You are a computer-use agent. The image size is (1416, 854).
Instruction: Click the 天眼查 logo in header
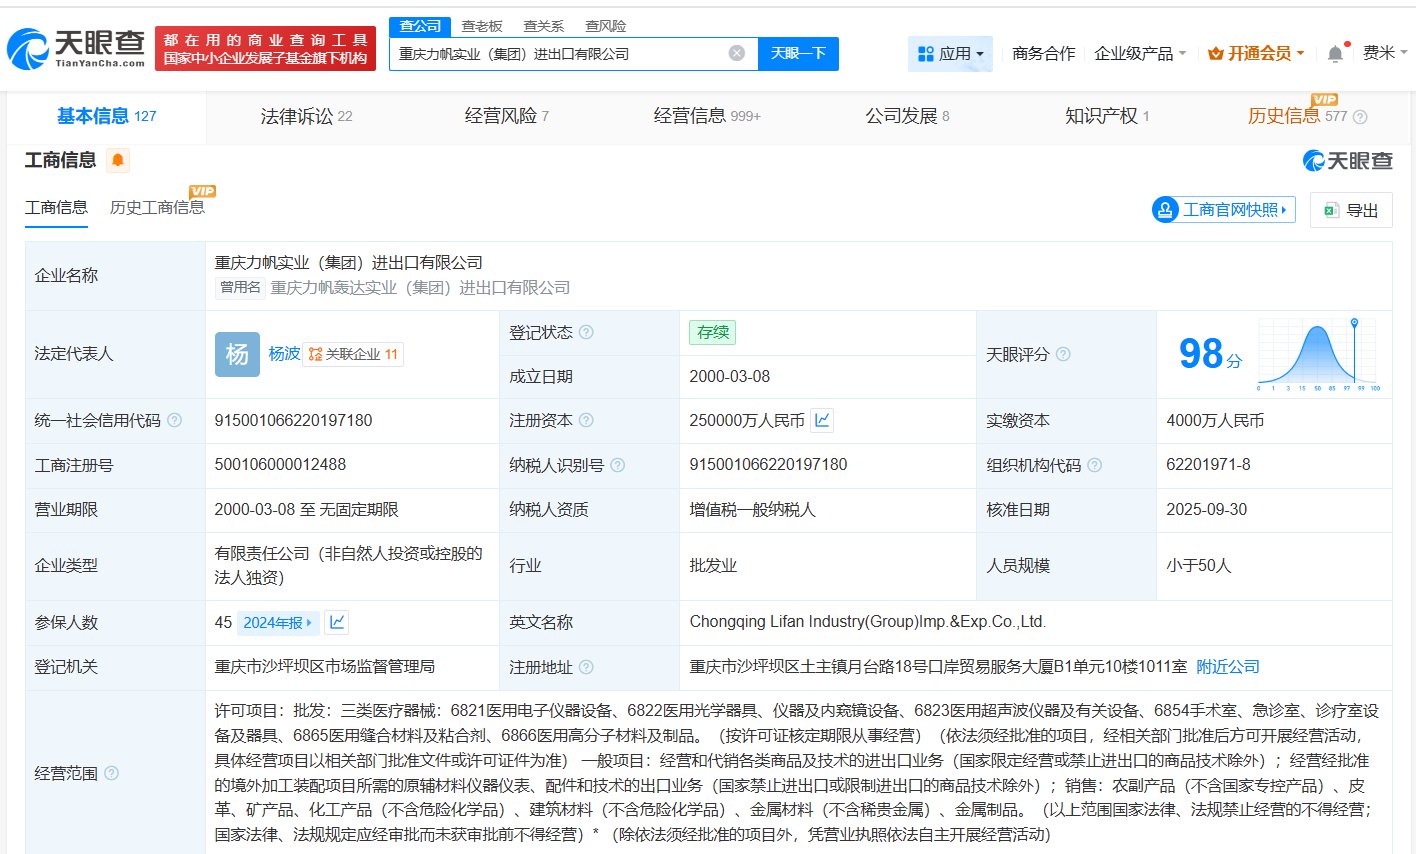click(x=77, y=48)
